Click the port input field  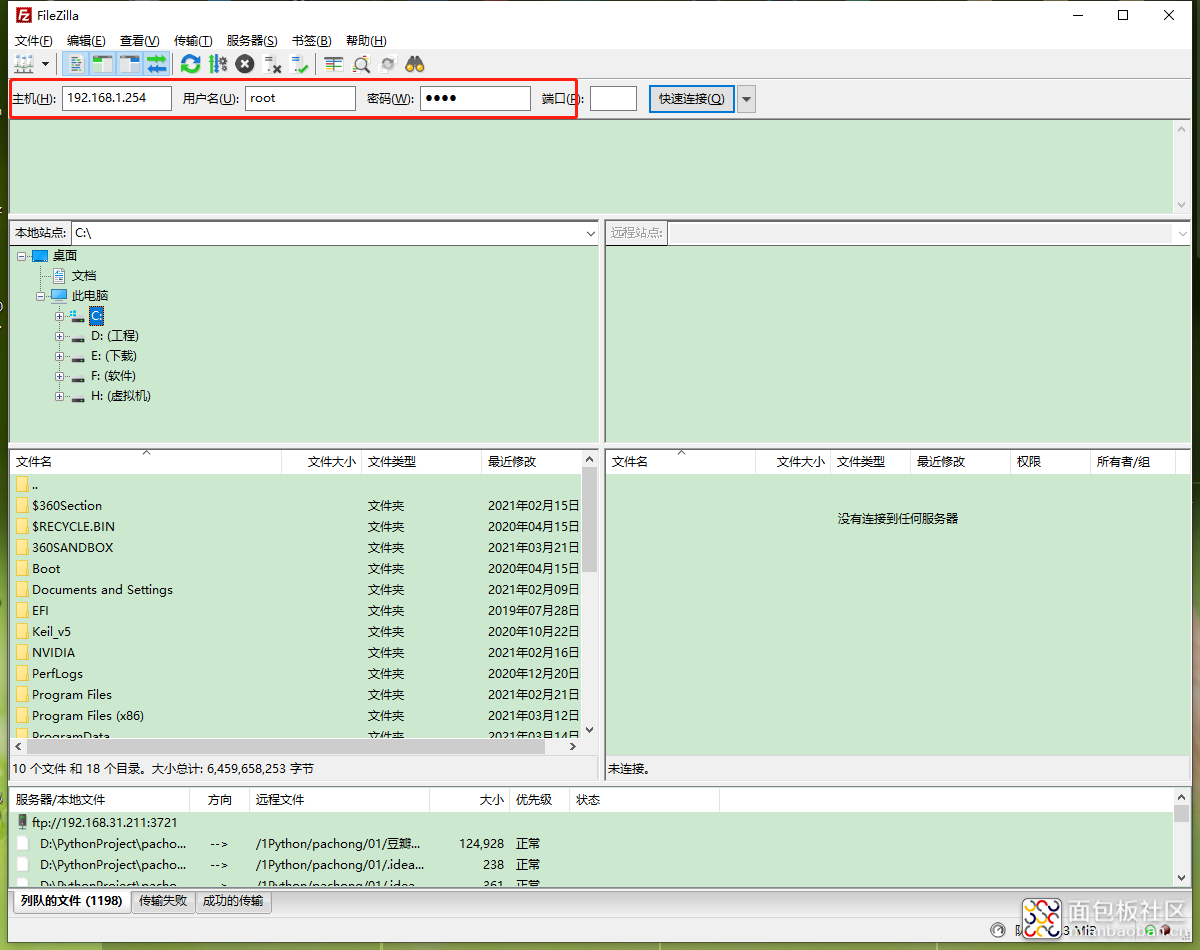tap(613, 98)
